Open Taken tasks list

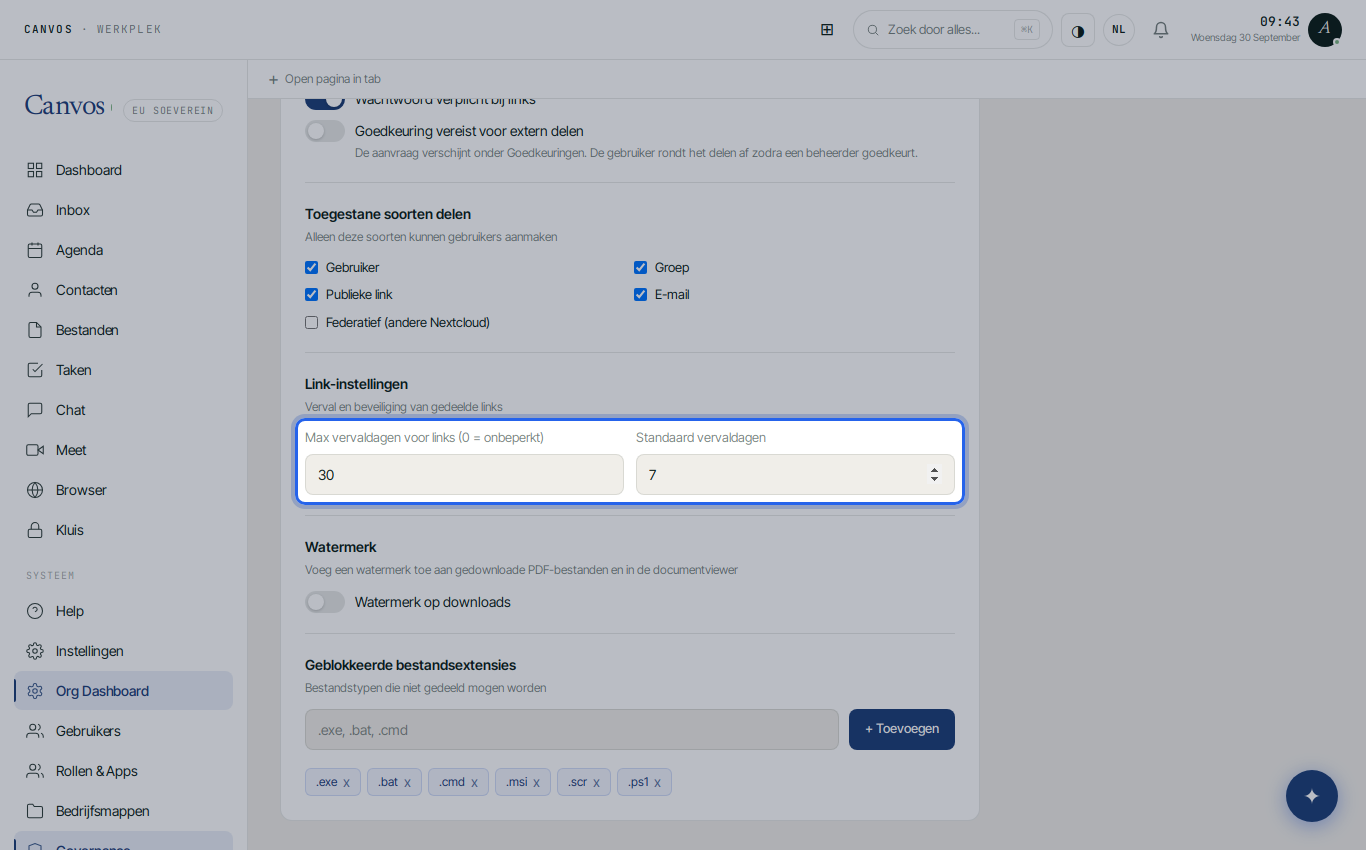click(x=123, y=370)
